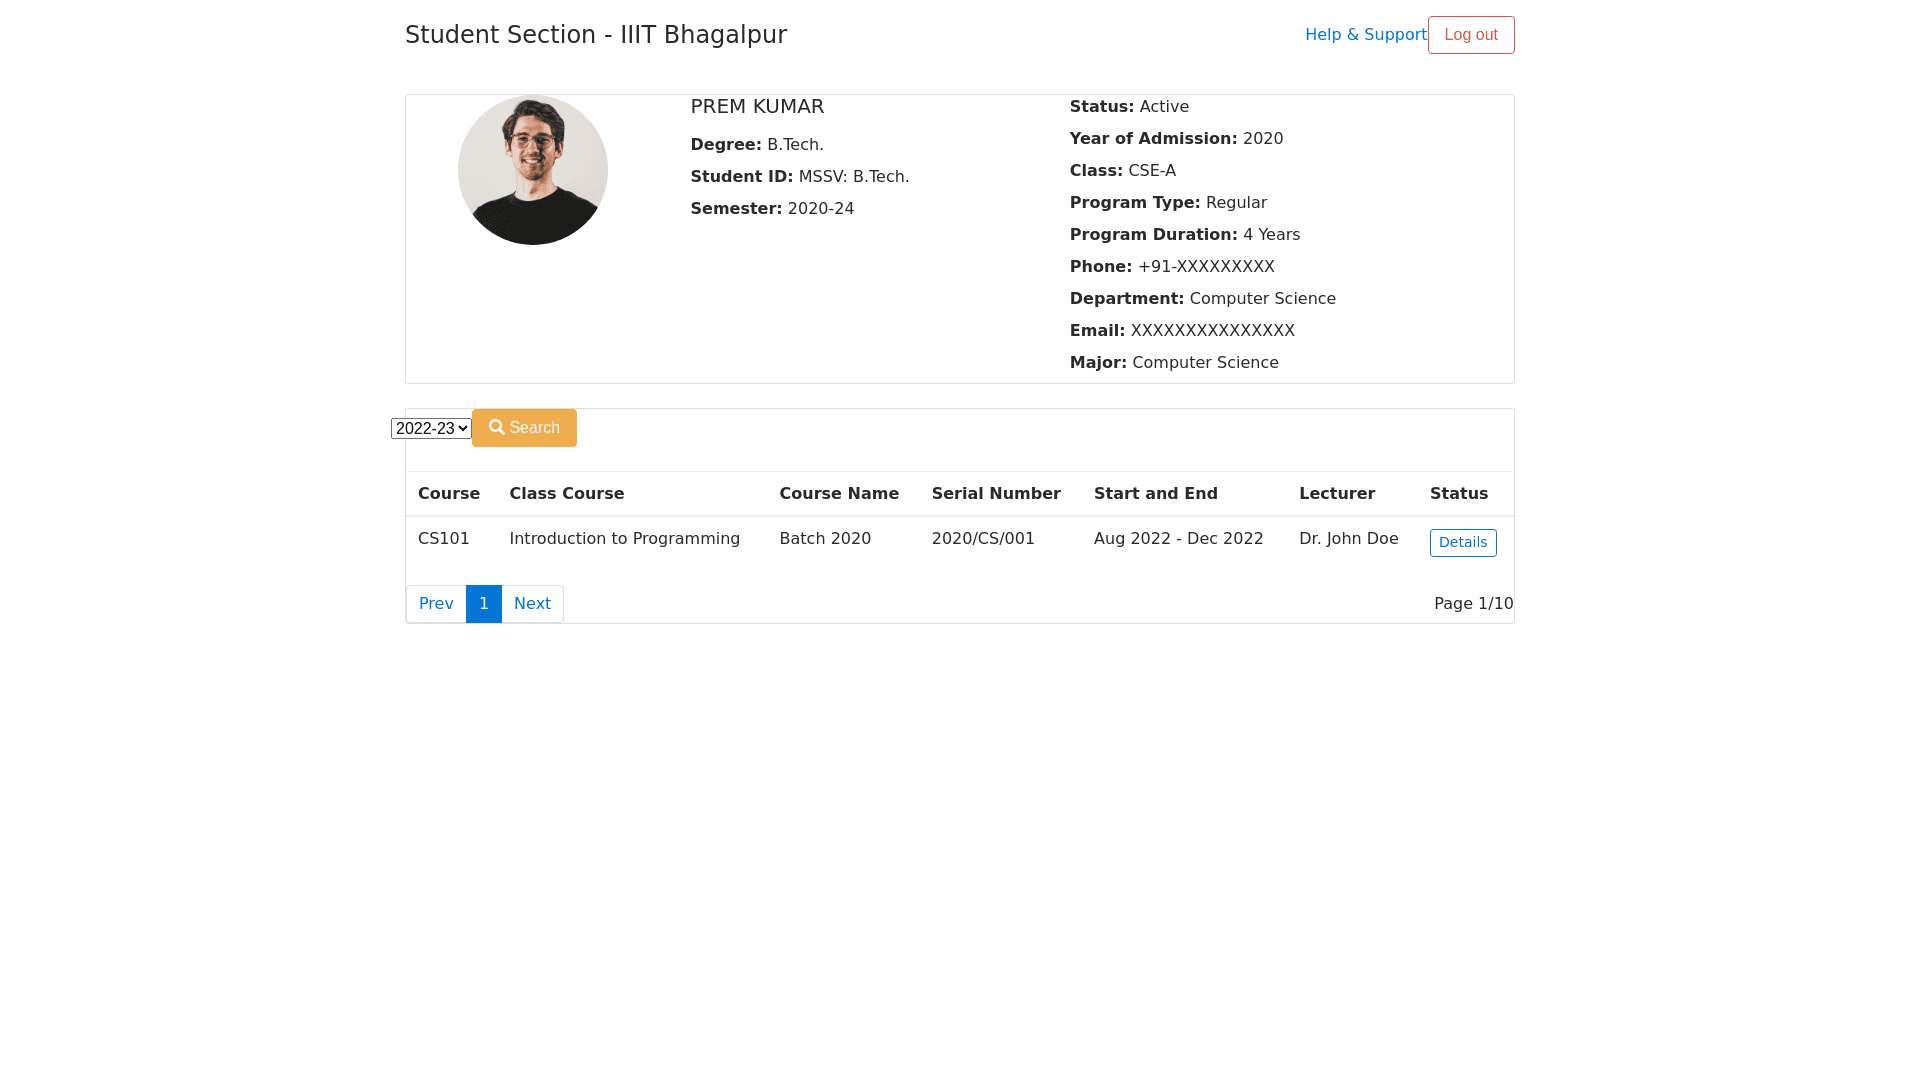Click the CS101 course code cell

click(x=443, y=539)
